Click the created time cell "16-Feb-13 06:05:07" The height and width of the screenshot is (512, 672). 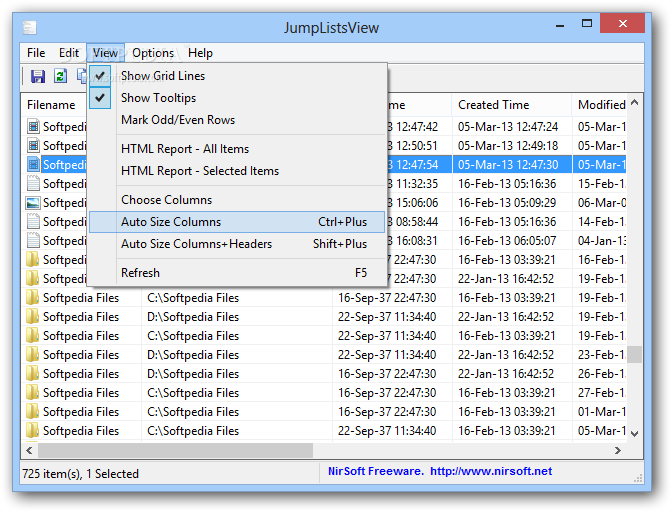507,241
